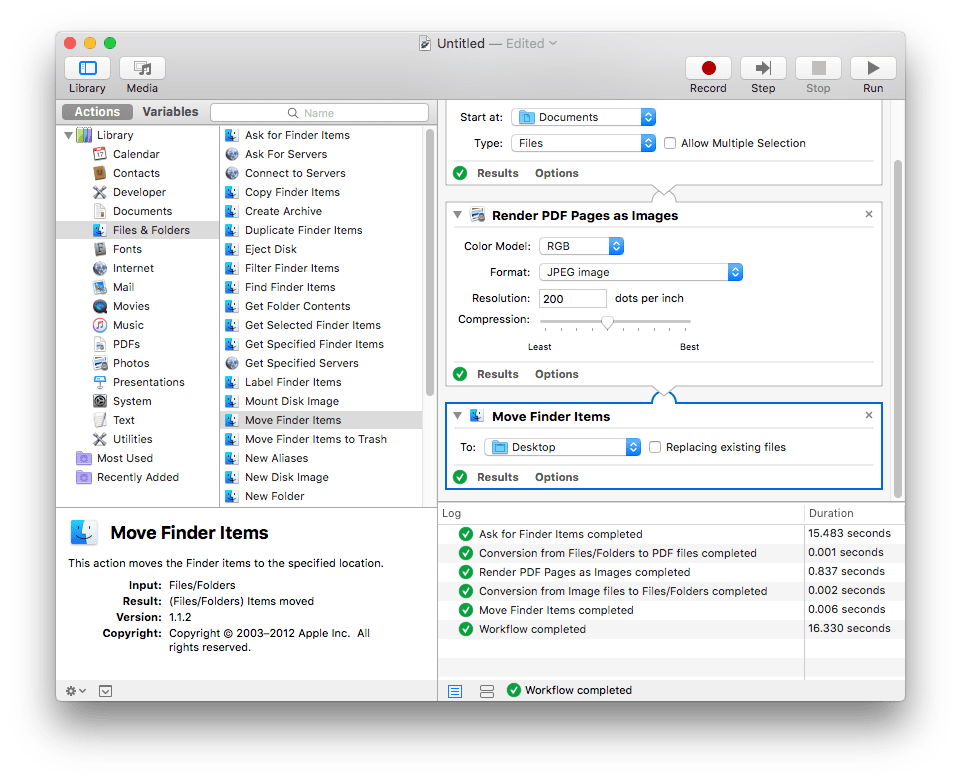Open Options under Move Finder Items
961x781 pixels.
tap(556, 477)
